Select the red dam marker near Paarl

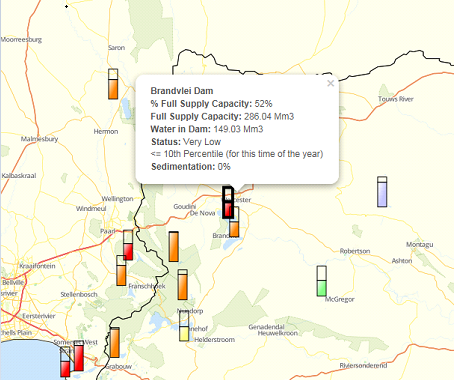pos(128,245)
